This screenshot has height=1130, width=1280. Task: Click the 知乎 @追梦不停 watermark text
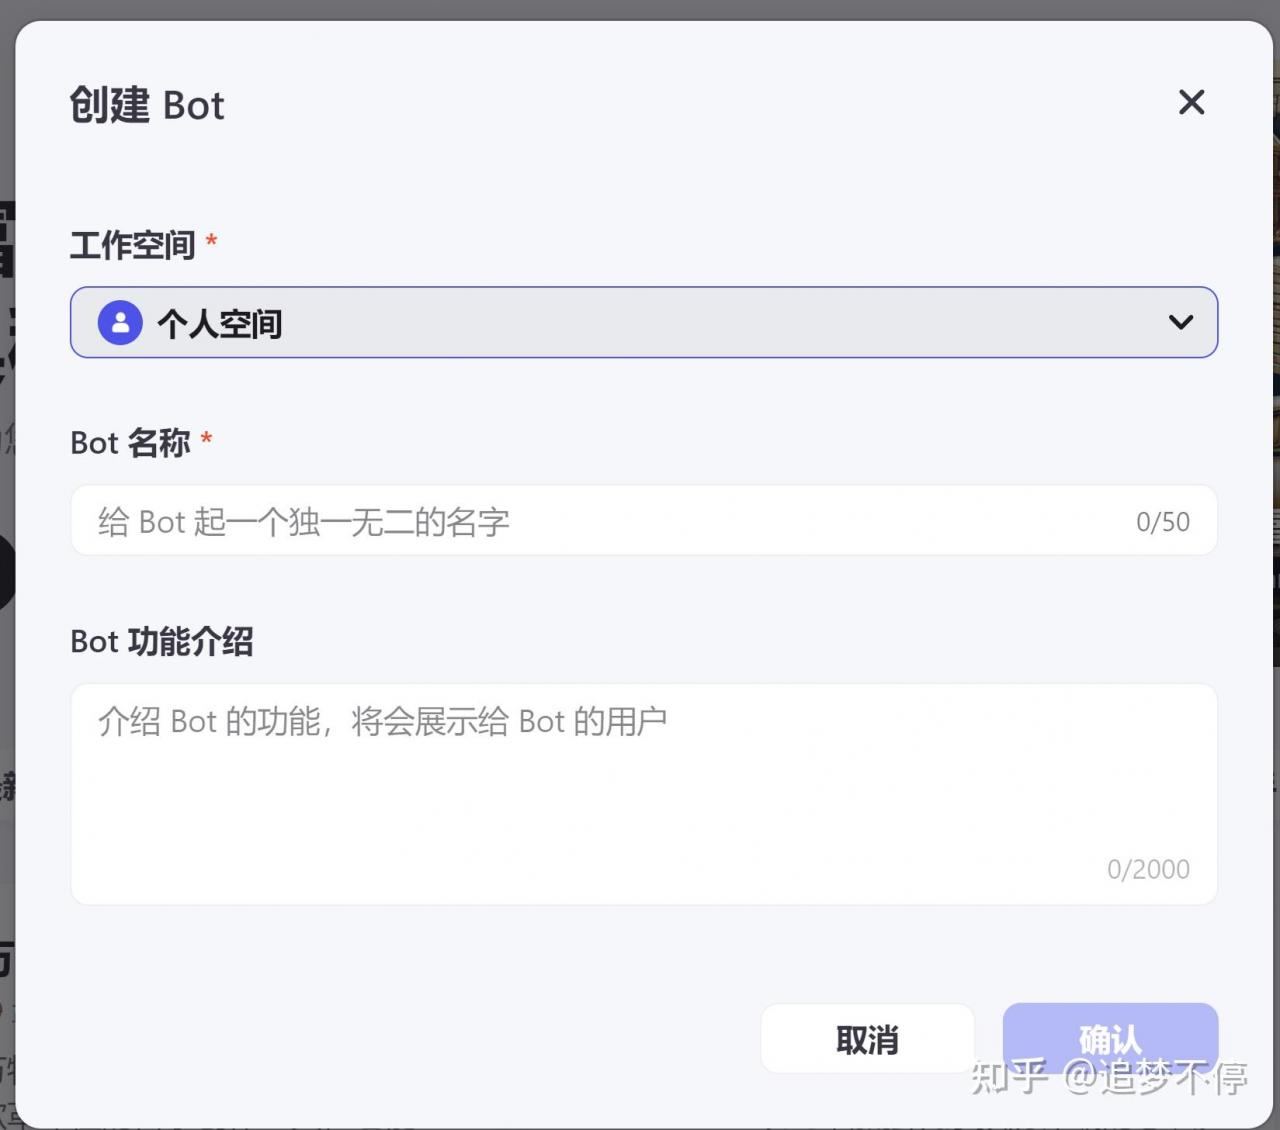pos(1109,1077)
